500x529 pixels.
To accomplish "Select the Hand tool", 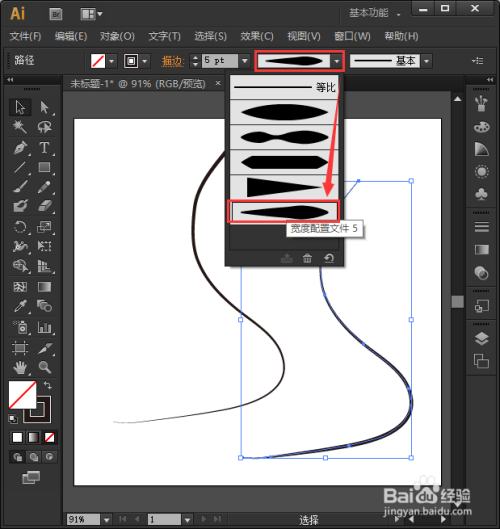I will coord(20,367).
